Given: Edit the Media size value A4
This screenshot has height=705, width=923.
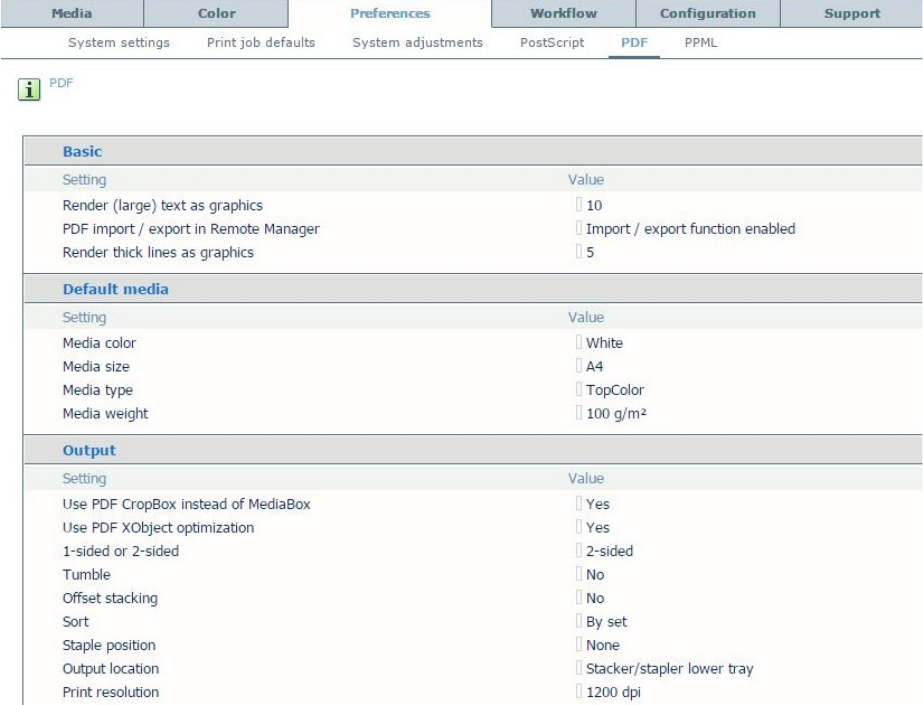Looking at the screenshot, I should [x=594, y=366].
